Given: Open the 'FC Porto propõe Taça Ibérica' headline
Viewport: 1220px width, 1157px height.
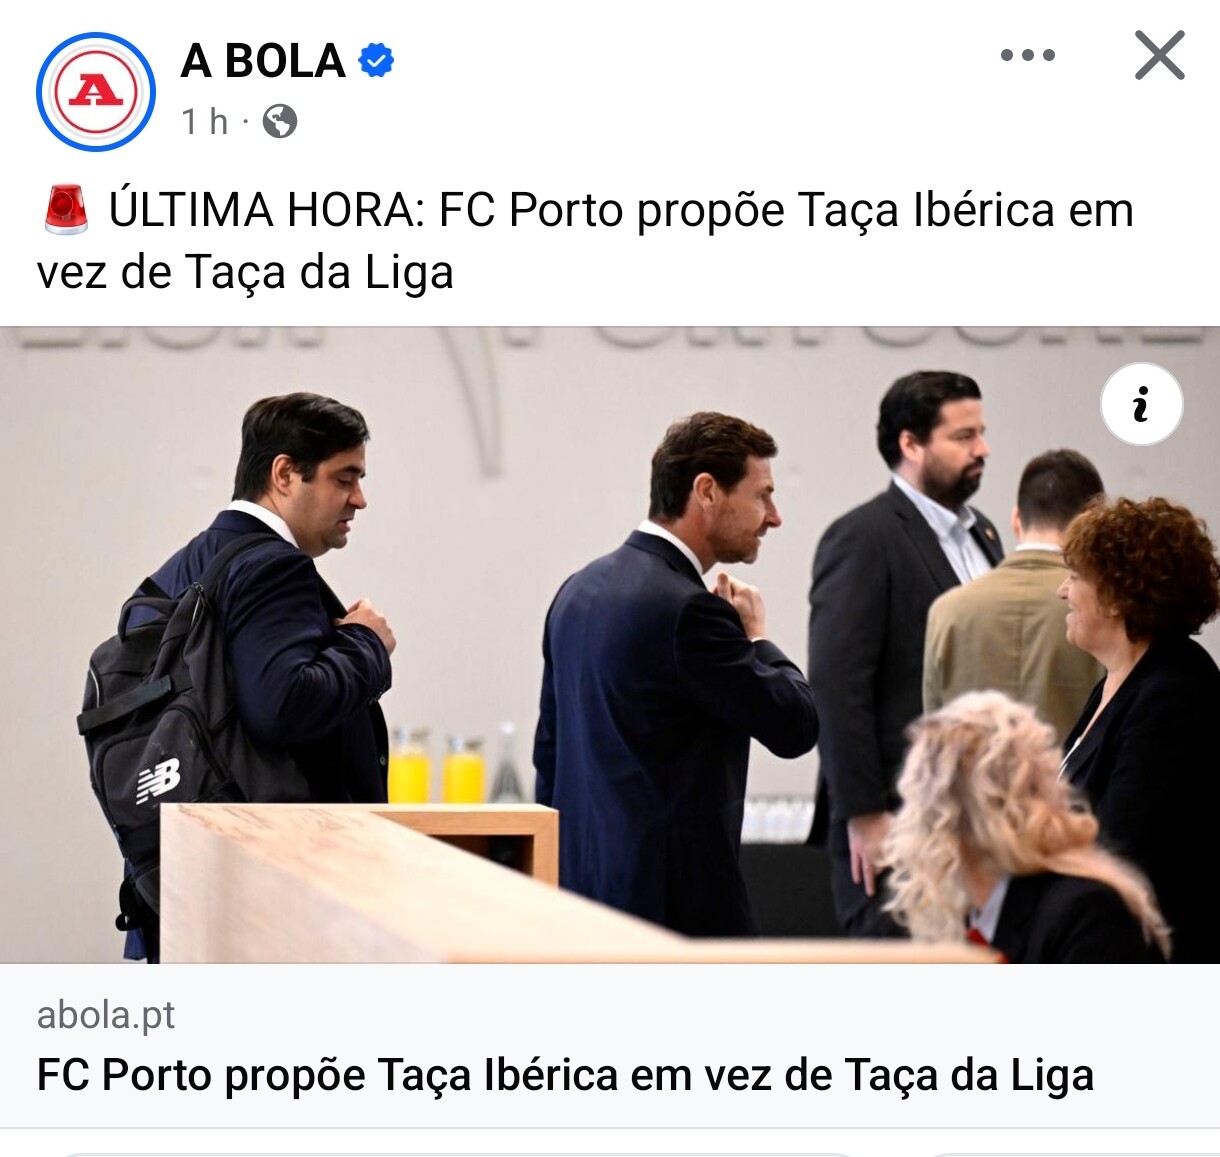Looking at the screenshot, I should click(x=565, y=1075).
